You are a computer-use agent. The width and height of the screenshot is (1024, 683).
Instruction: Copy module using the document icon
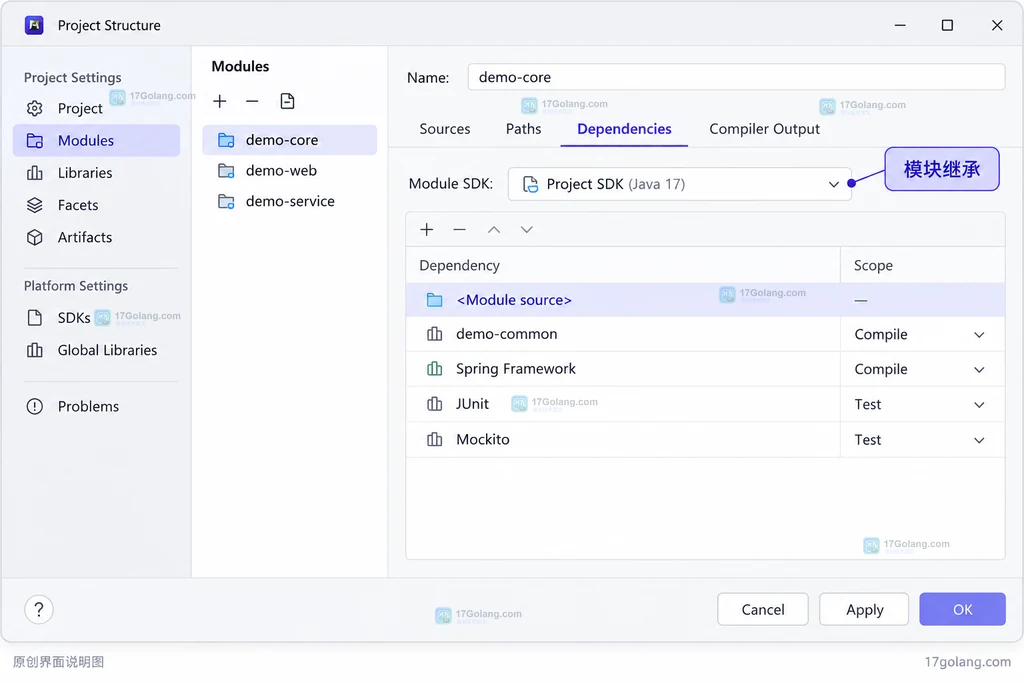tap(287, 101)
